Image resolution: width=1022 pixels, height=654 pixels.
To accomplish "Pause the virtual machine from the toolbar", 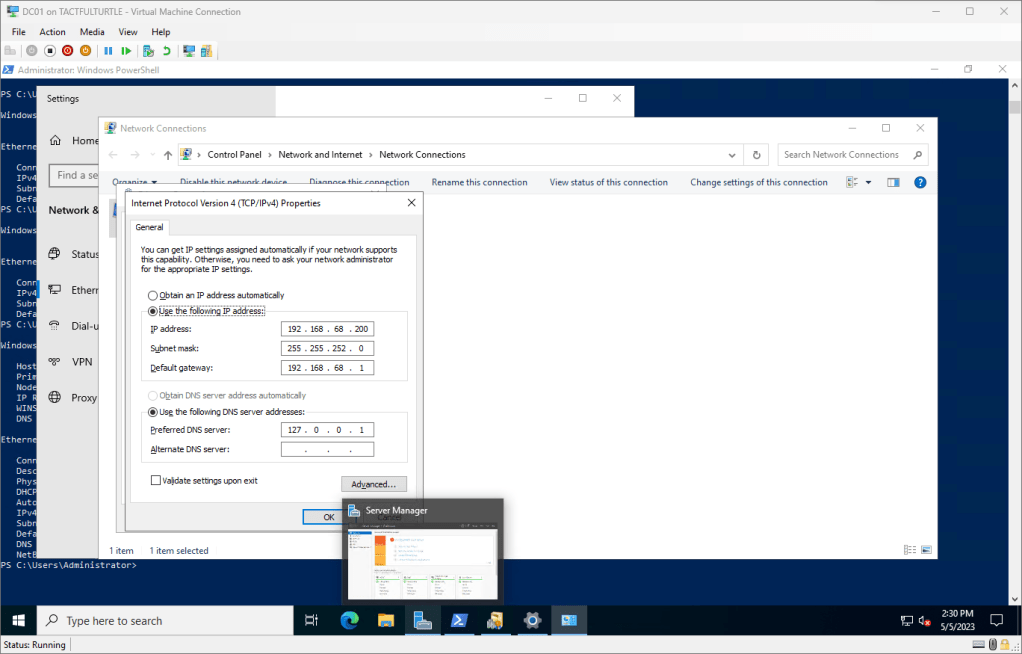I will tap(108, 51).
